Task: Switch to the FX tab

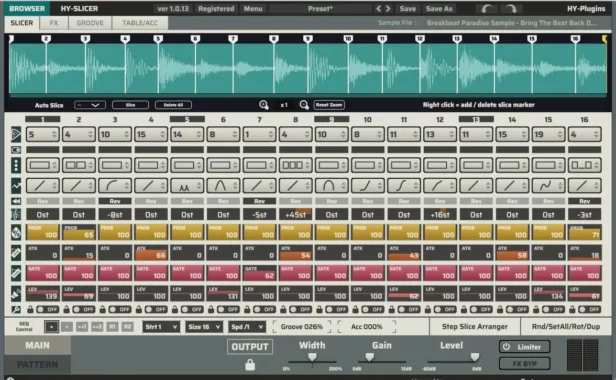Action: coord(54,23)
